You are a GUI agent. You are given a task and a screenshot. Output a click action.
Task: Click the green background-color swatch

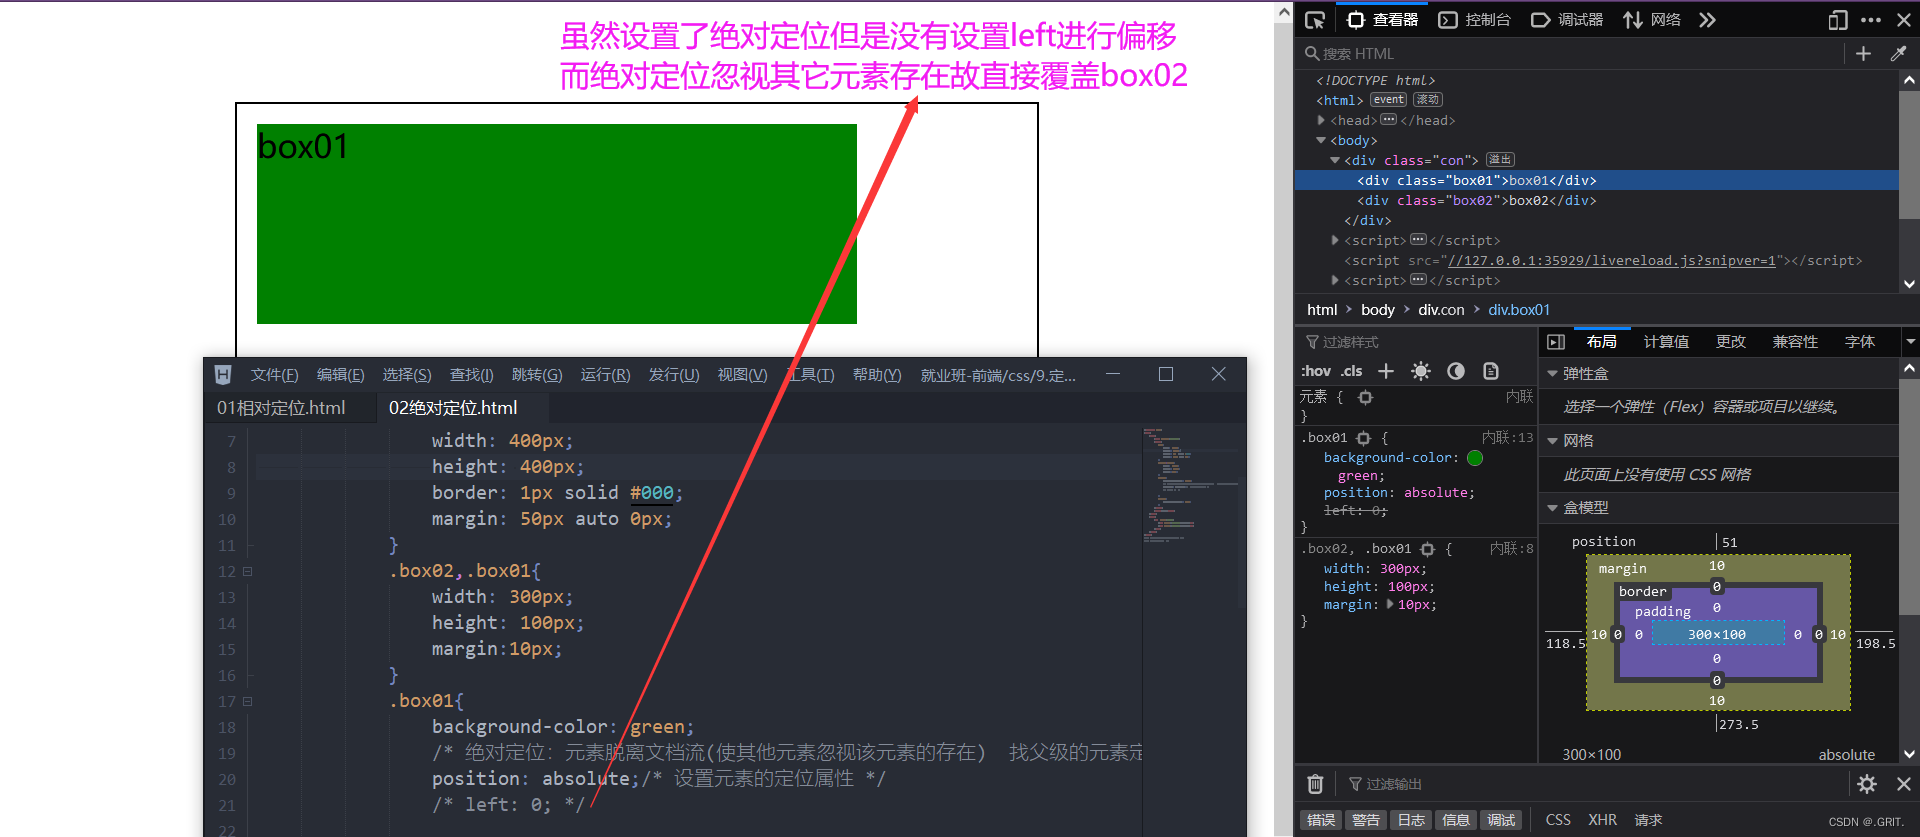1475,458
